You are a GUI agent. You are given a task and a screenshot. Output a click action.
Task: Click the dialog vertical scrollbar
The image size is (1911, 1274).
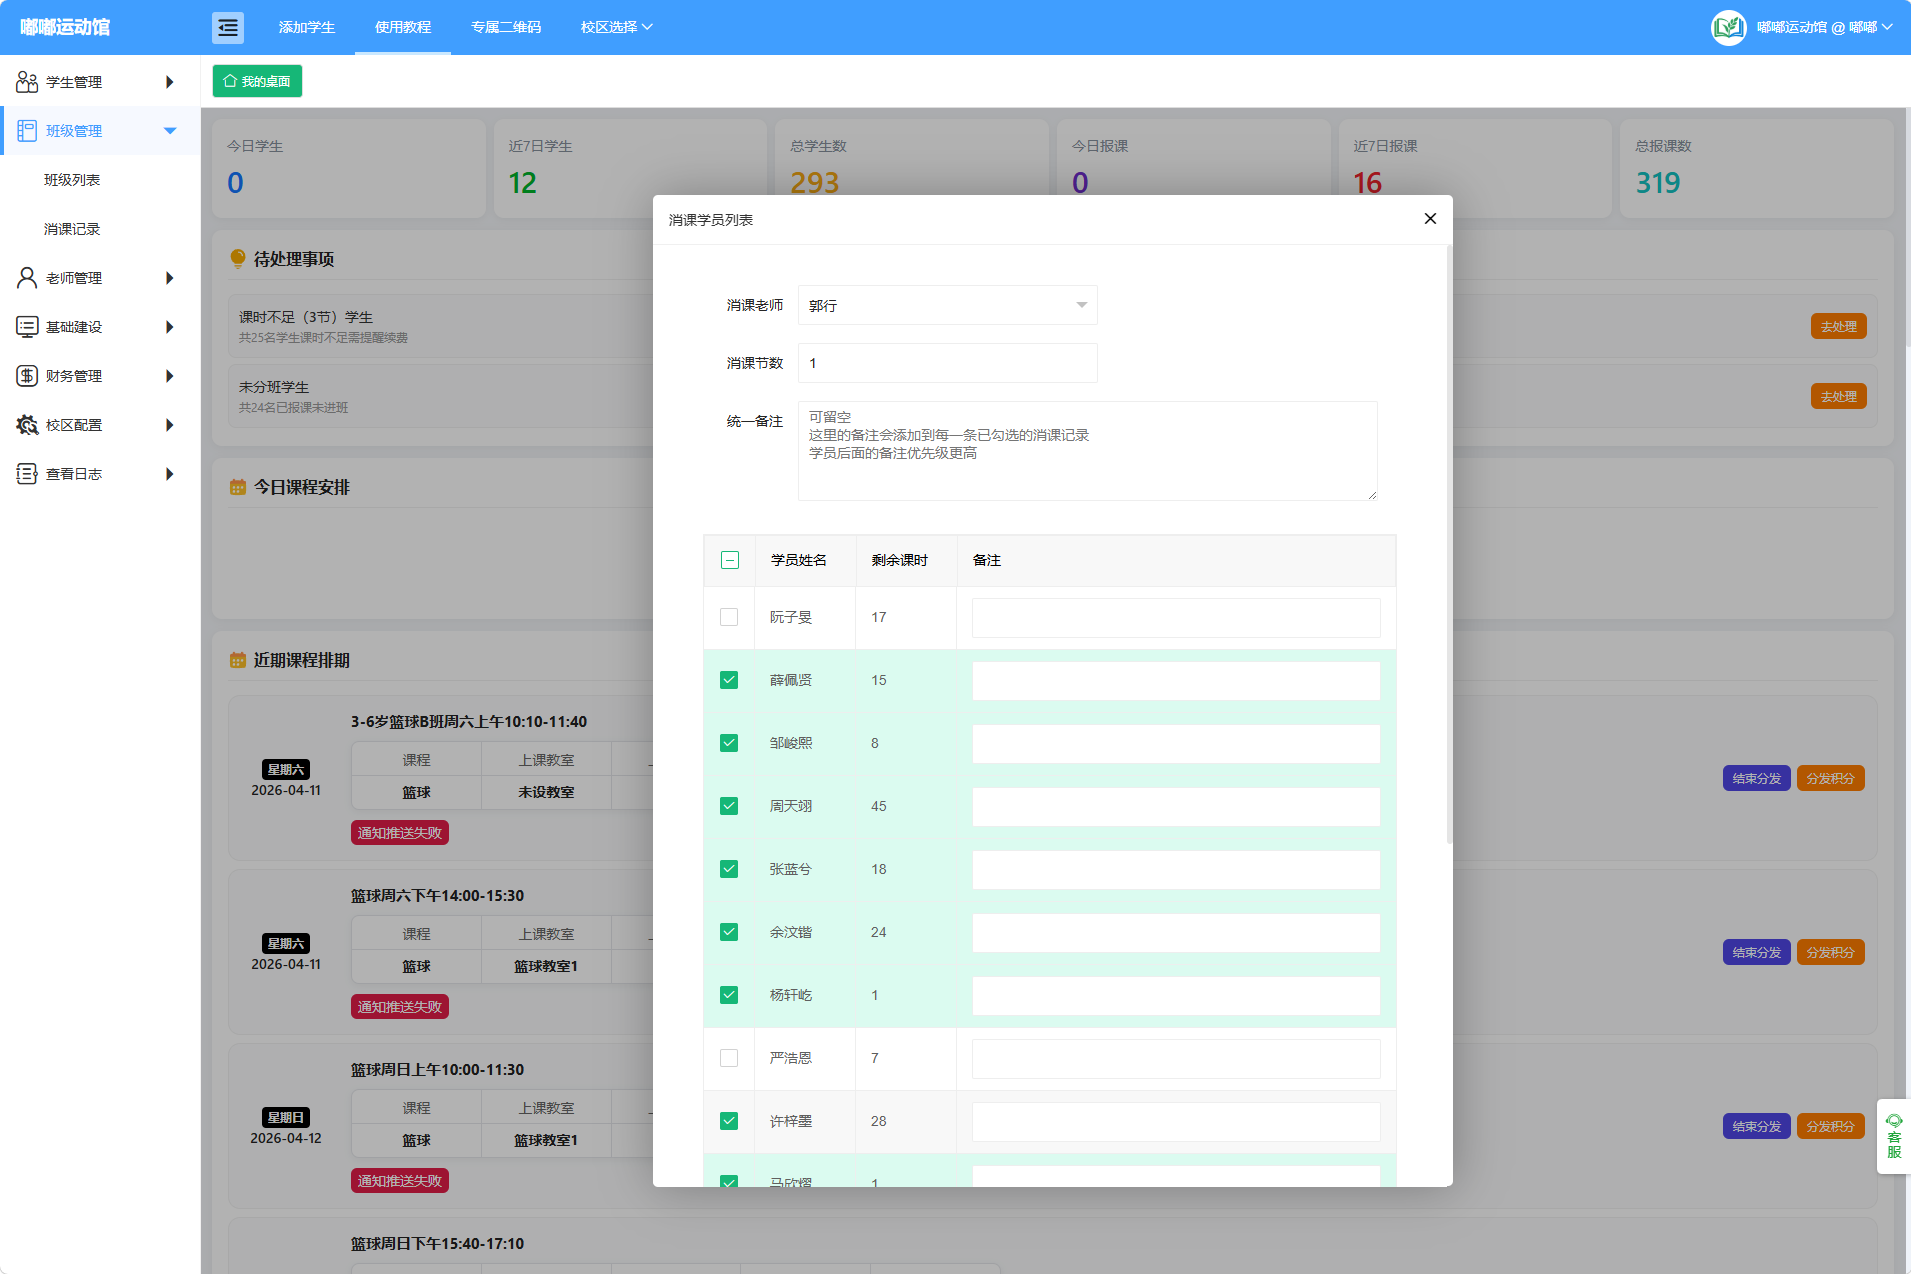click(1449, 545)
